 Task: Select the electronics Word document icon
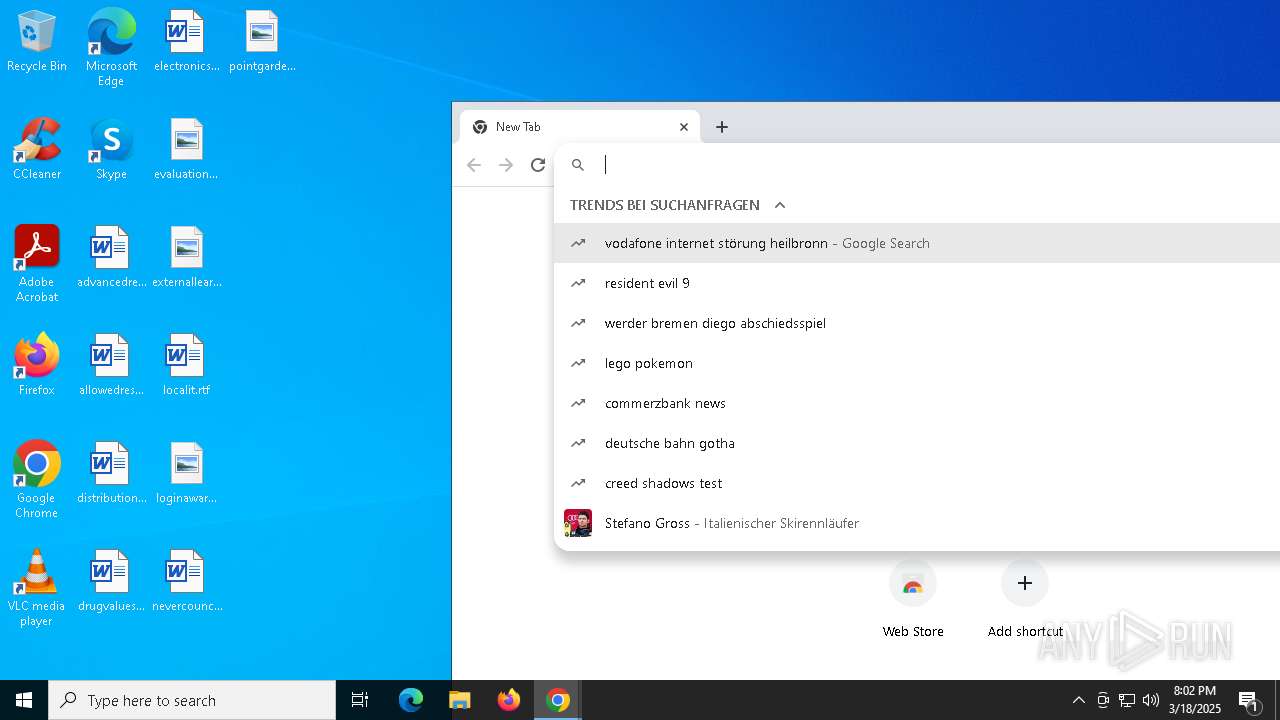(186, 41)
